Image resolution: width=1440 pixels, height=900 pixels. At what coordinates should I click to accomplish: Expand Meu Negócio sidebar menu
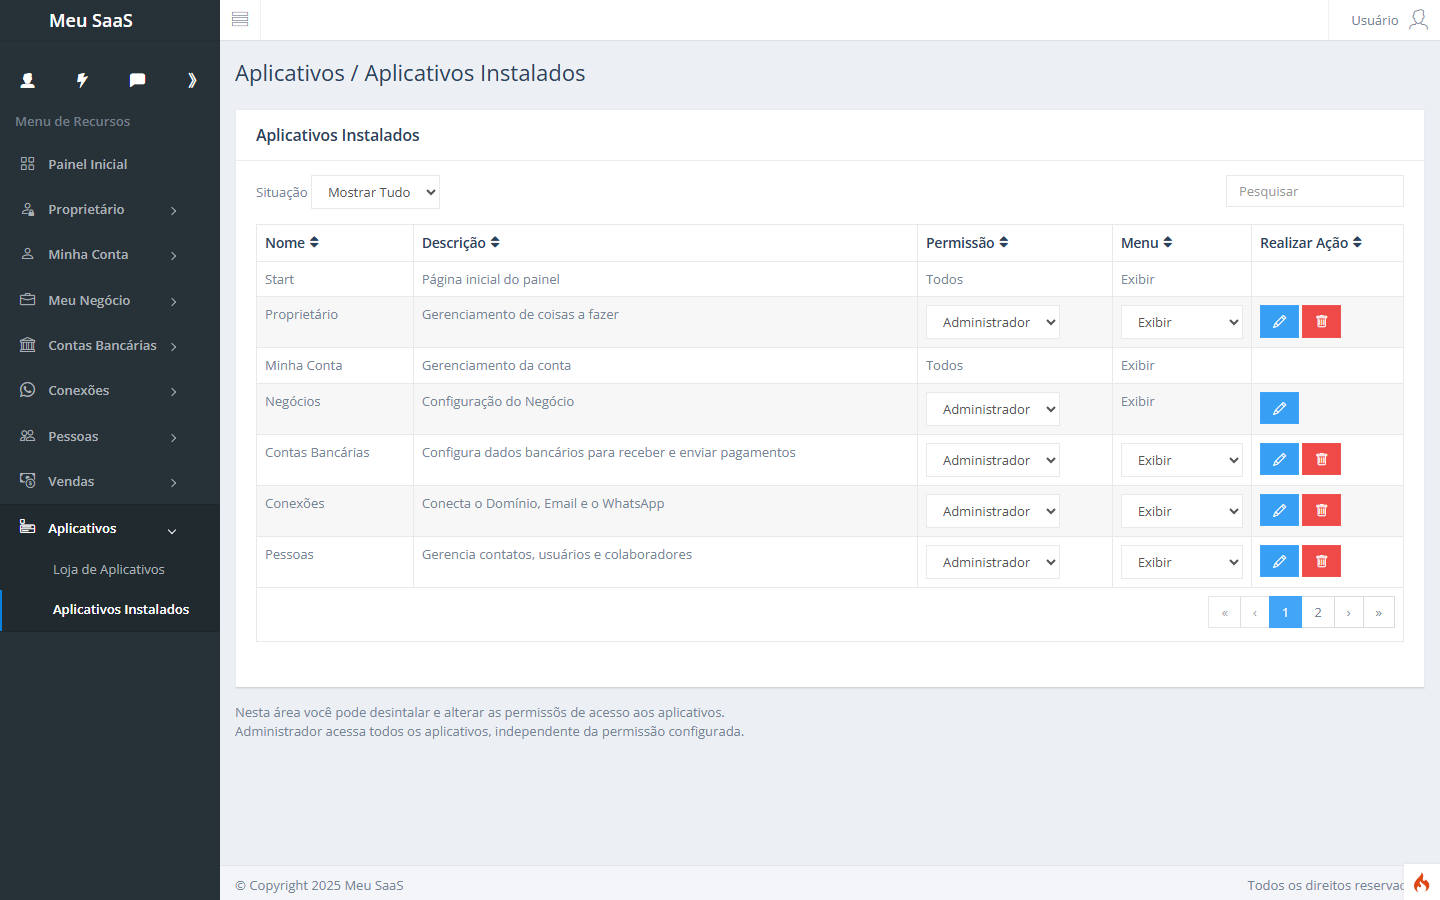tap(110, 300)
